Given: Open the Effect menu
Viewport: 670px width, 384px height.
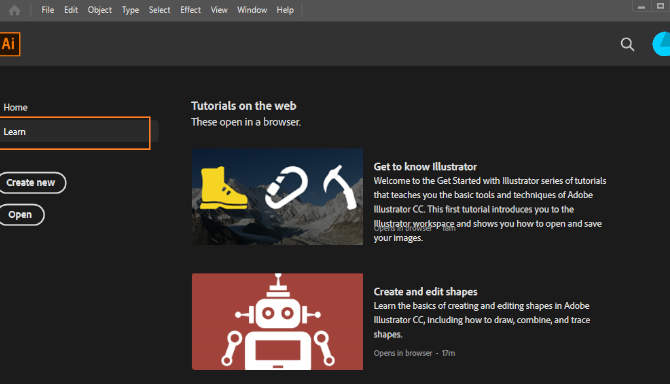Looking at the screenshot, I should coord(190,10).
